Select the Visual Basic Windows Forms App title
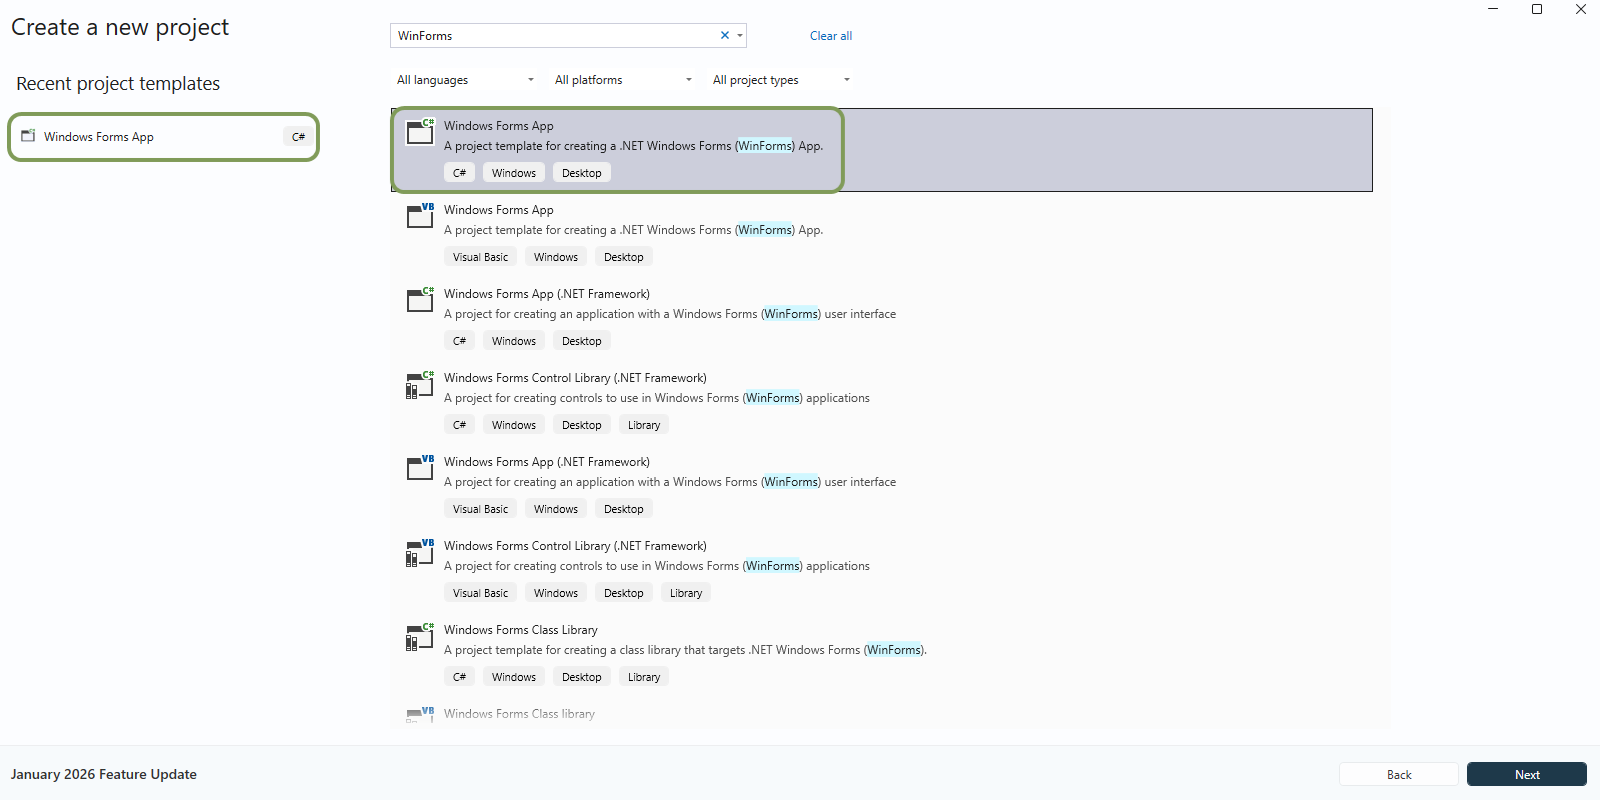This screenshot has height=800, width=1600. [x=498, y=210]
